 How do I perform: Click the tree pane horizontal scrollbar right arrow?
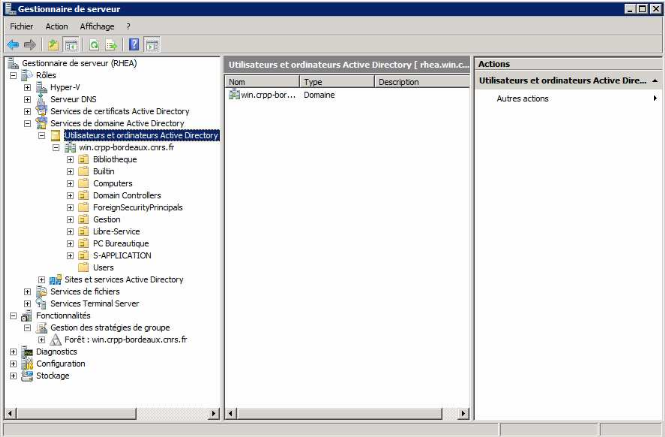[214, 413]
